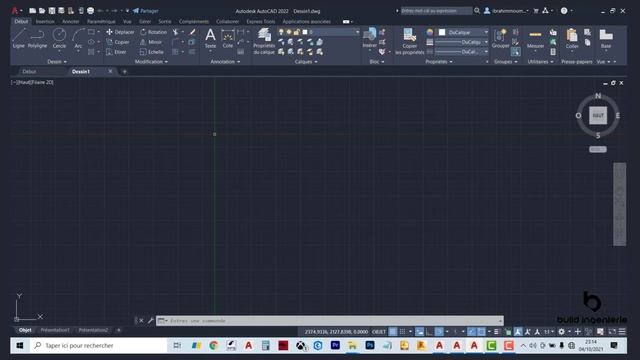640x360 pixels.
Task: Open Photoshop from the taskbar
Action: 370,345
